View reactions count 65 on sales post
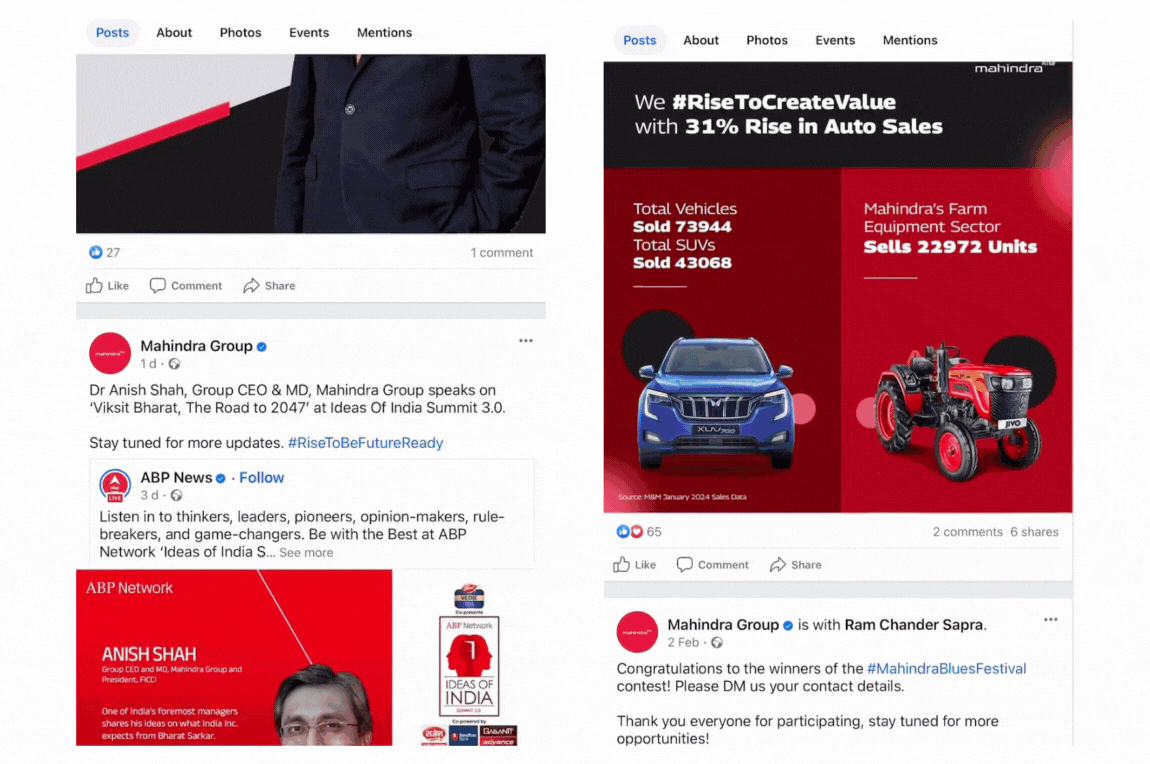The width and height of the screenshot is (1150, 764). (639, 532)
